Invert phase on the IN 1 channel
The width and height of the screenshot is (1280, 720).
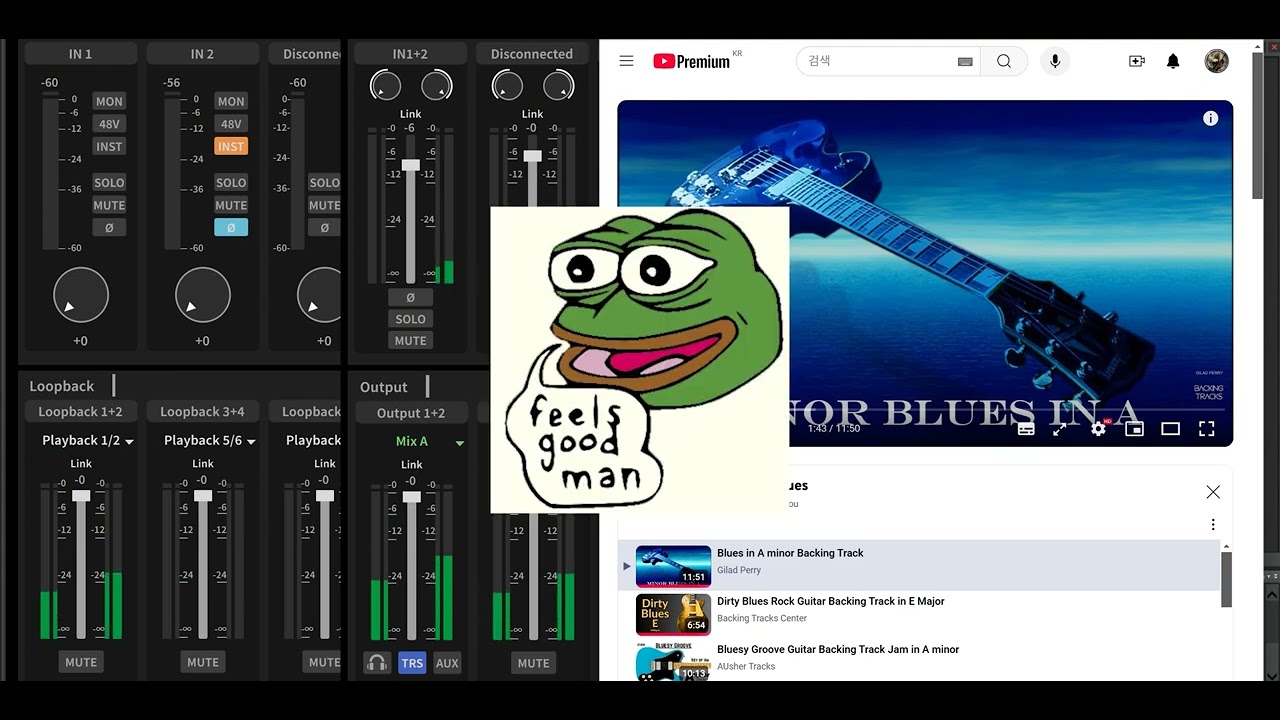[109, 228]
